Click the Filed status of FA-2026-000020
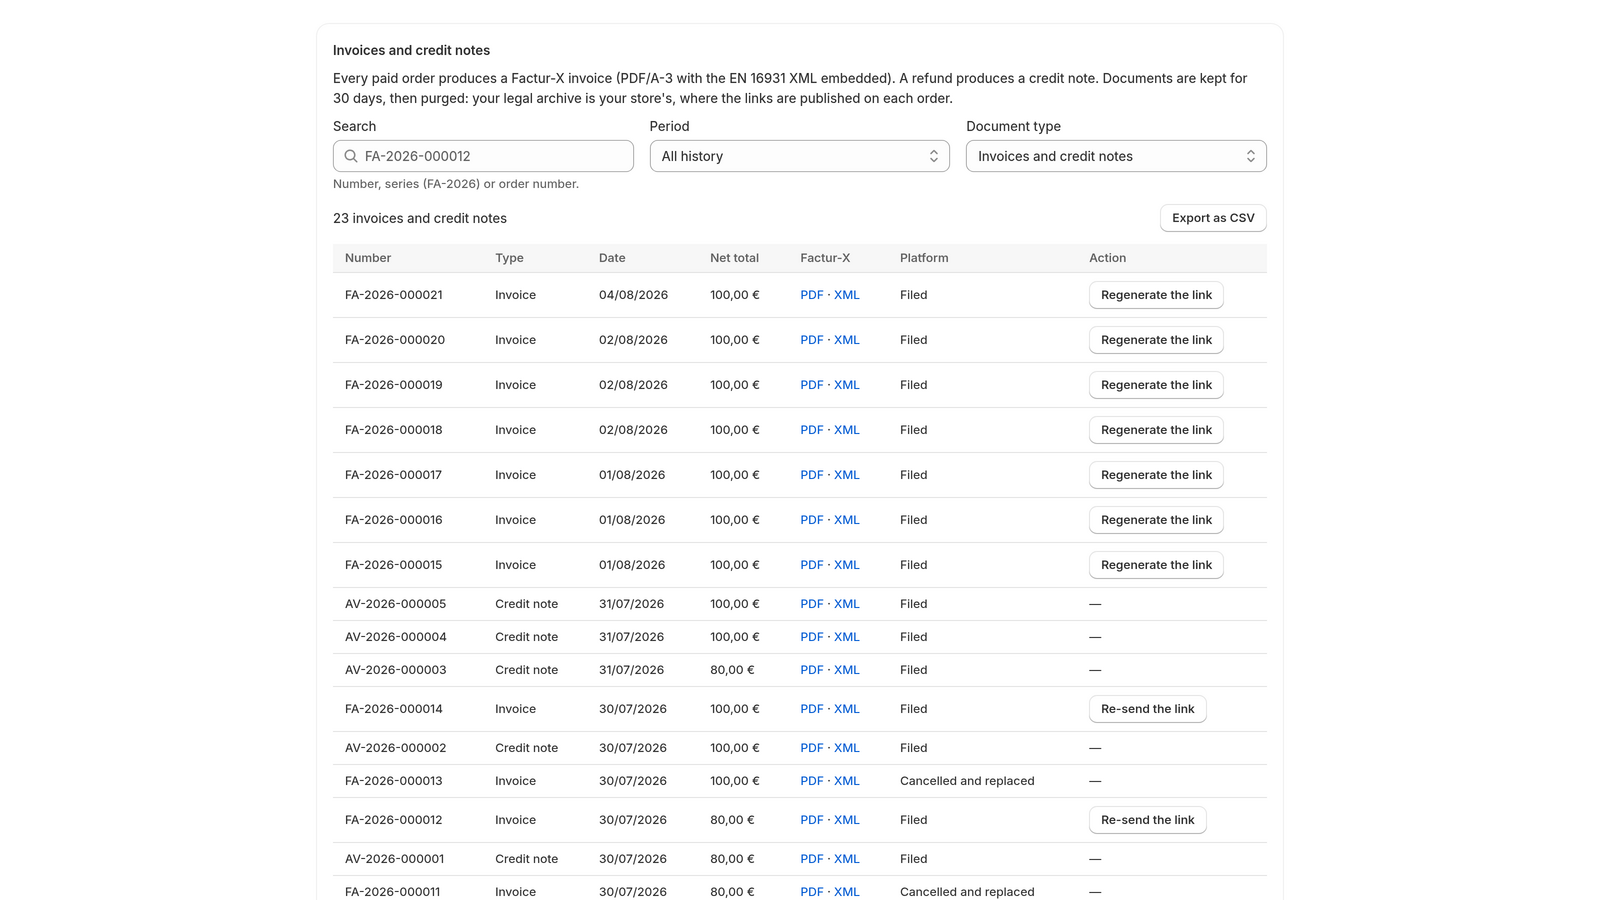The width and height of the screenshot is (1600, 900). 913,340
